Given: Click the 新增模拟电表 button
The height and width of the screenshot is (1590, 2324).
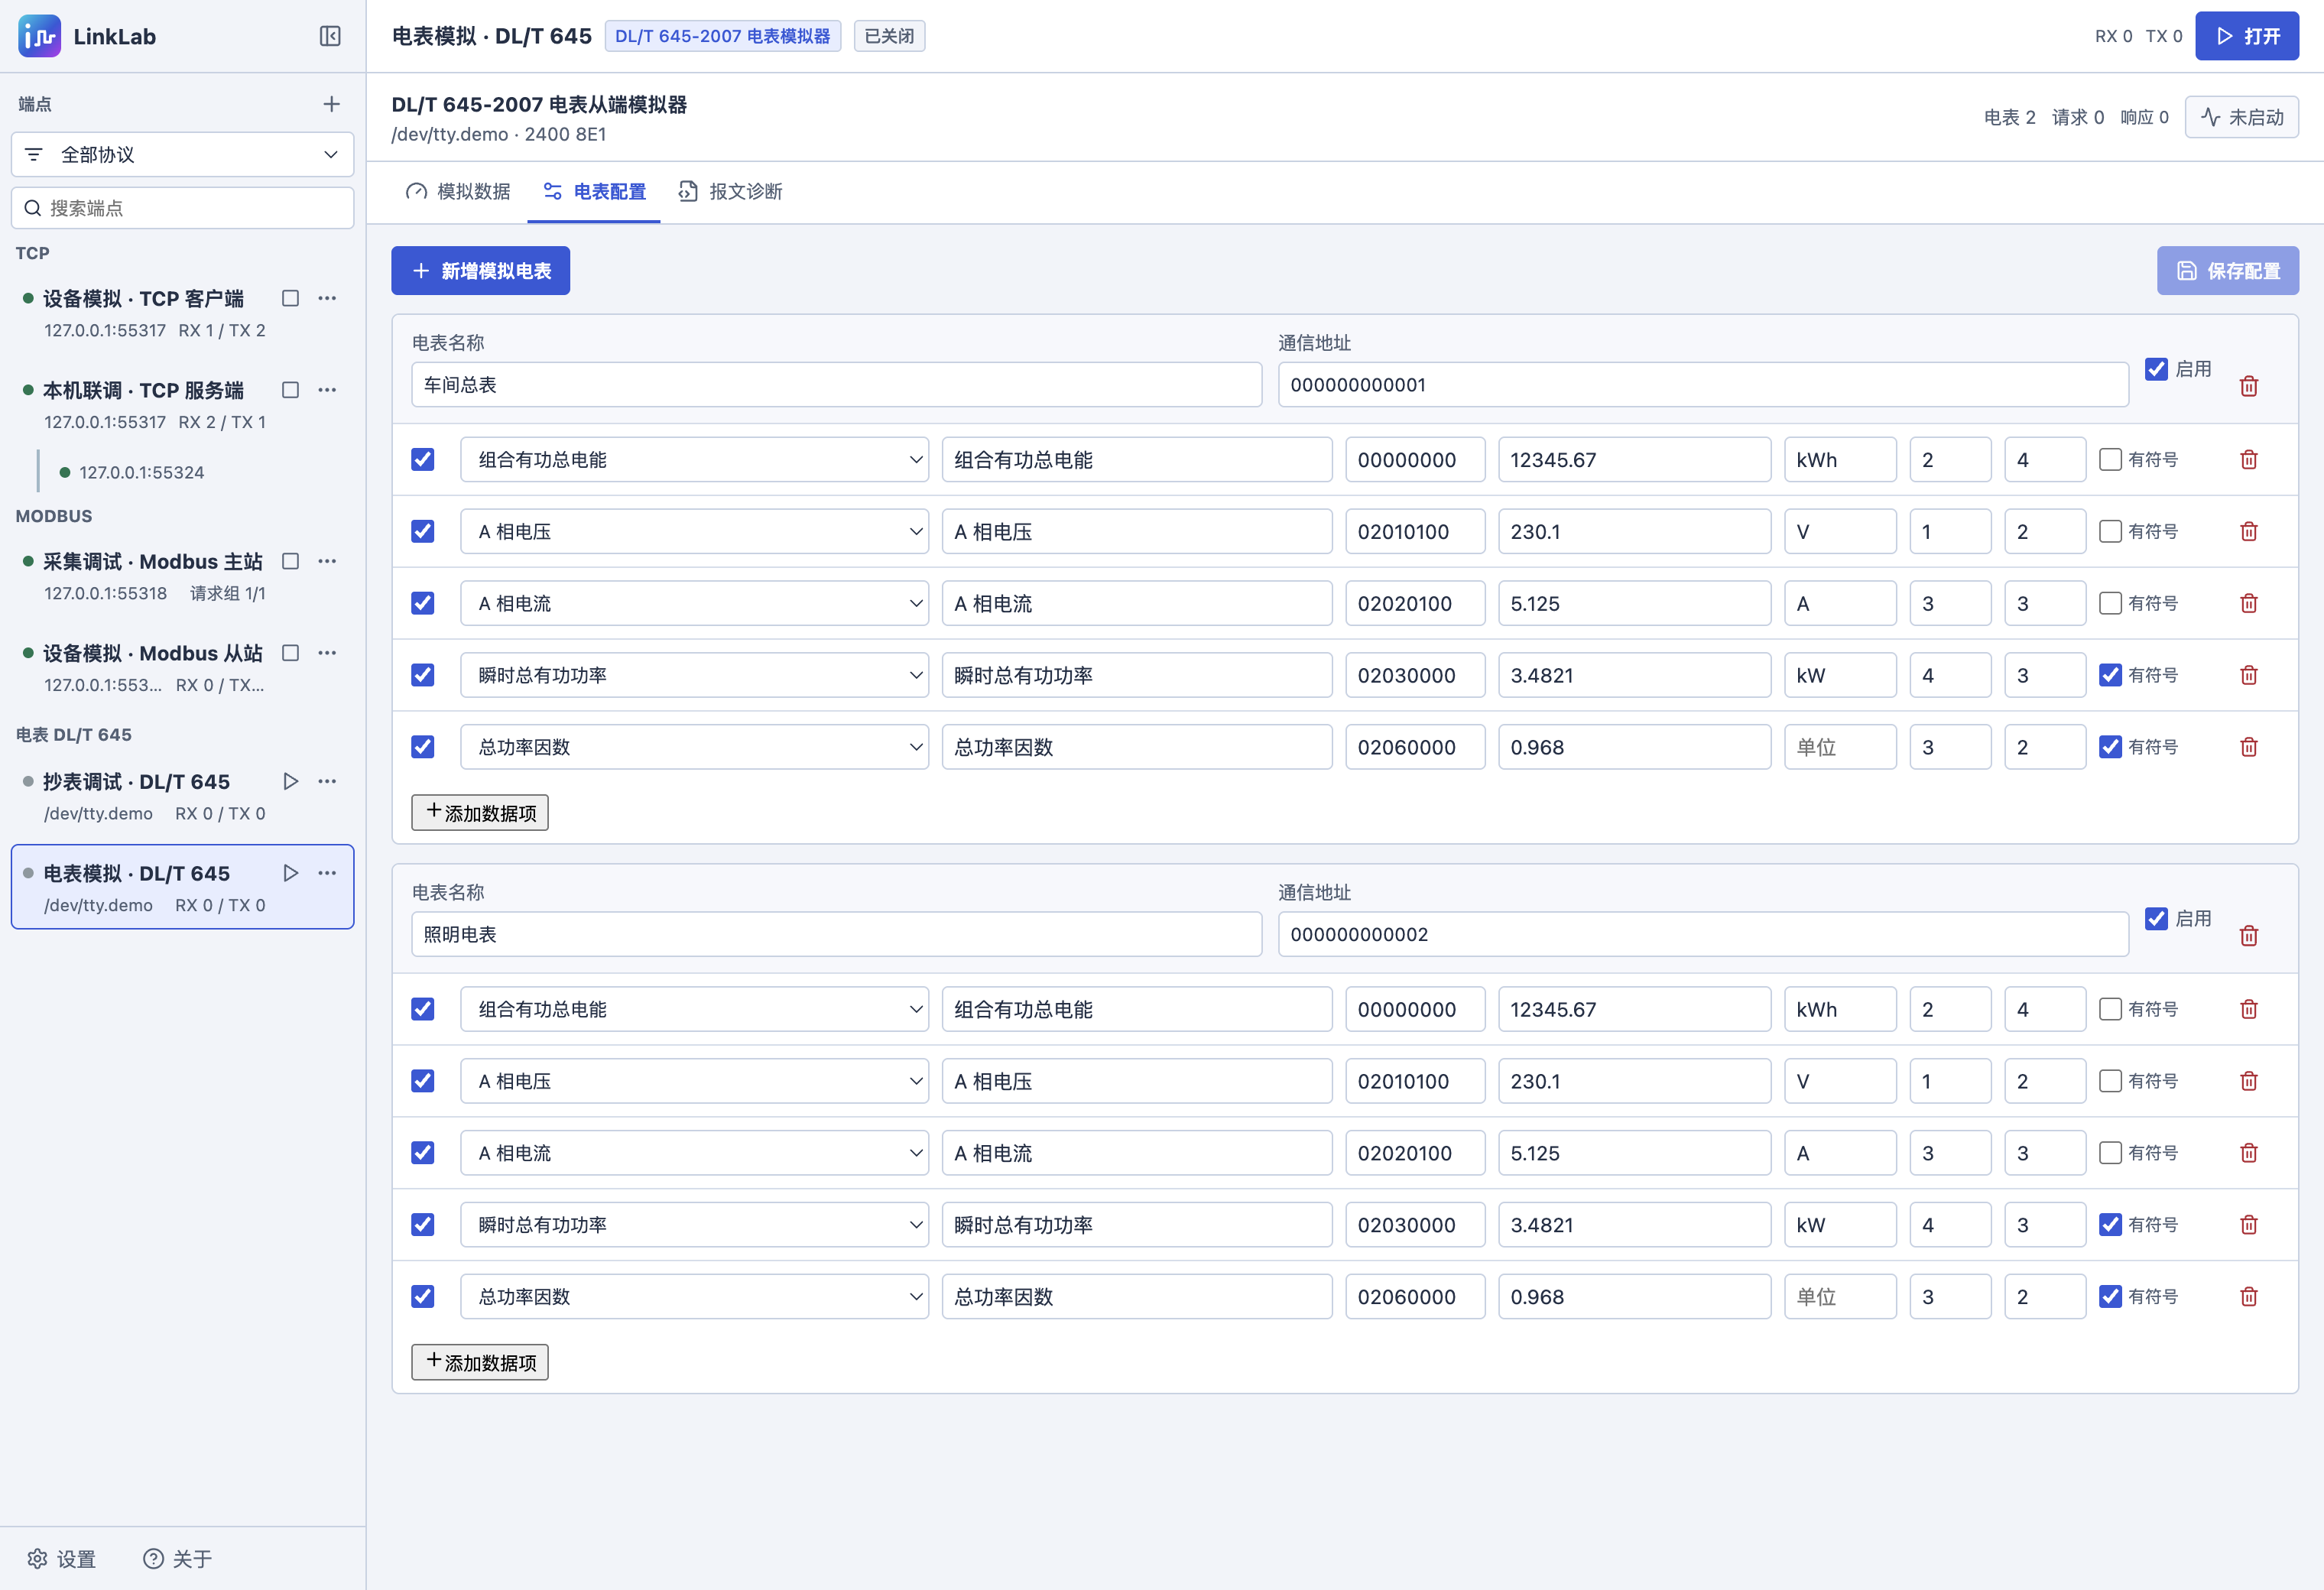Looking at the screenshot, I should 481,270.
